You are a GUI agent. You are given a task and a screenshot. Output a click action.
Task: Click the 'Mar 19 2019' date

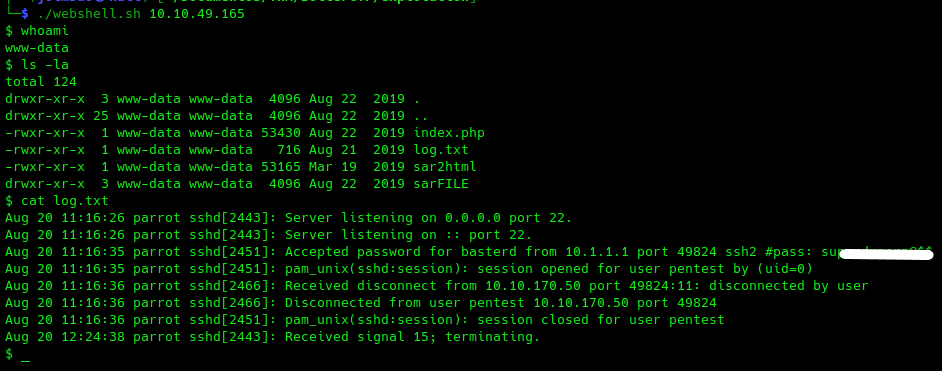[357, 167]
